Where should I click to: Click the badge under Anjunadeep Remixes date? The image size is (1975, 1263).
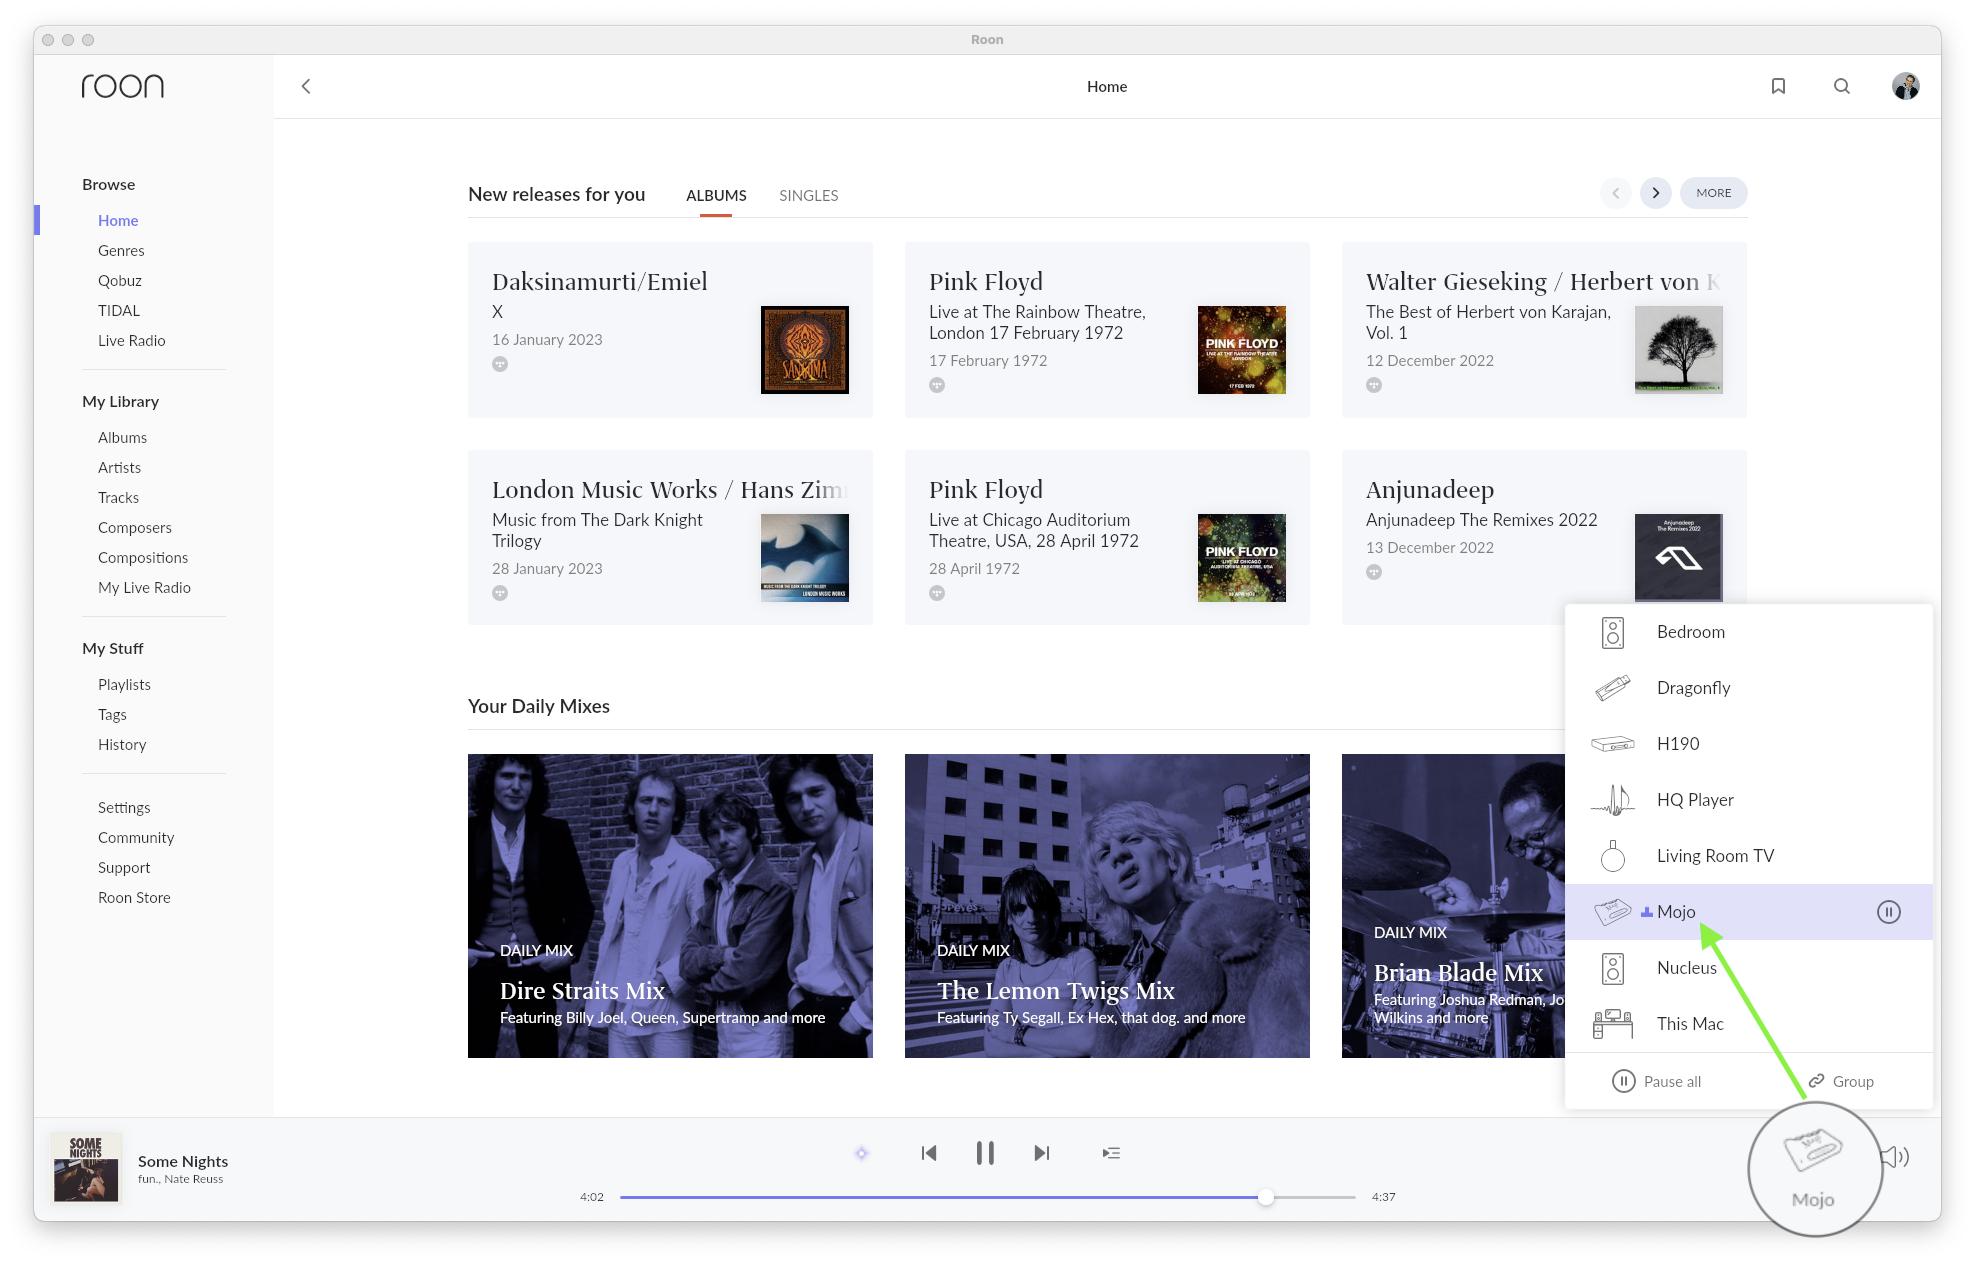(x=1374, y=572)
